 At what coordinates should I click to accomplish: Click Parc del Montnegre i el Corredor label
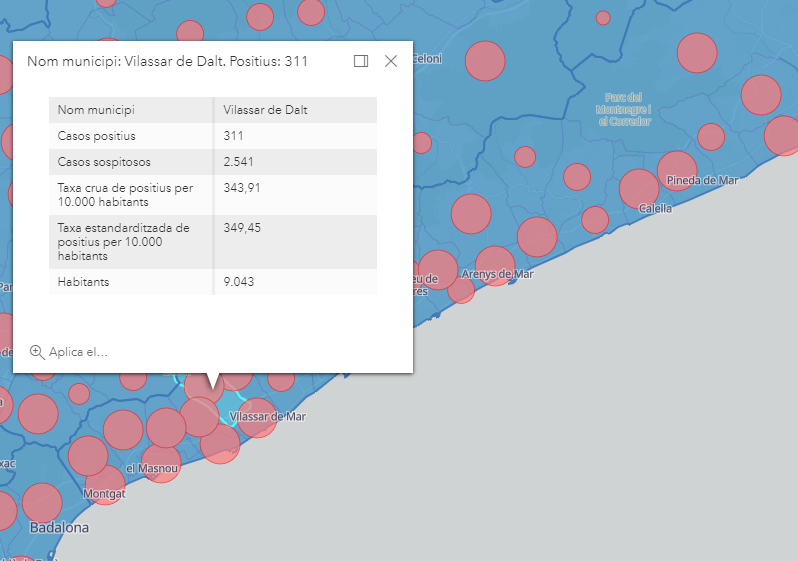pos(623,109)
